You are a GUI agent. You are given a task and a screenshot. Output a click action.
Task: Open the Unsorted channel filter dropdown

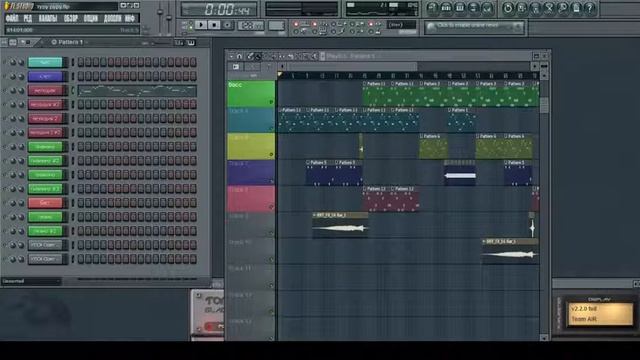click(31, 281)
